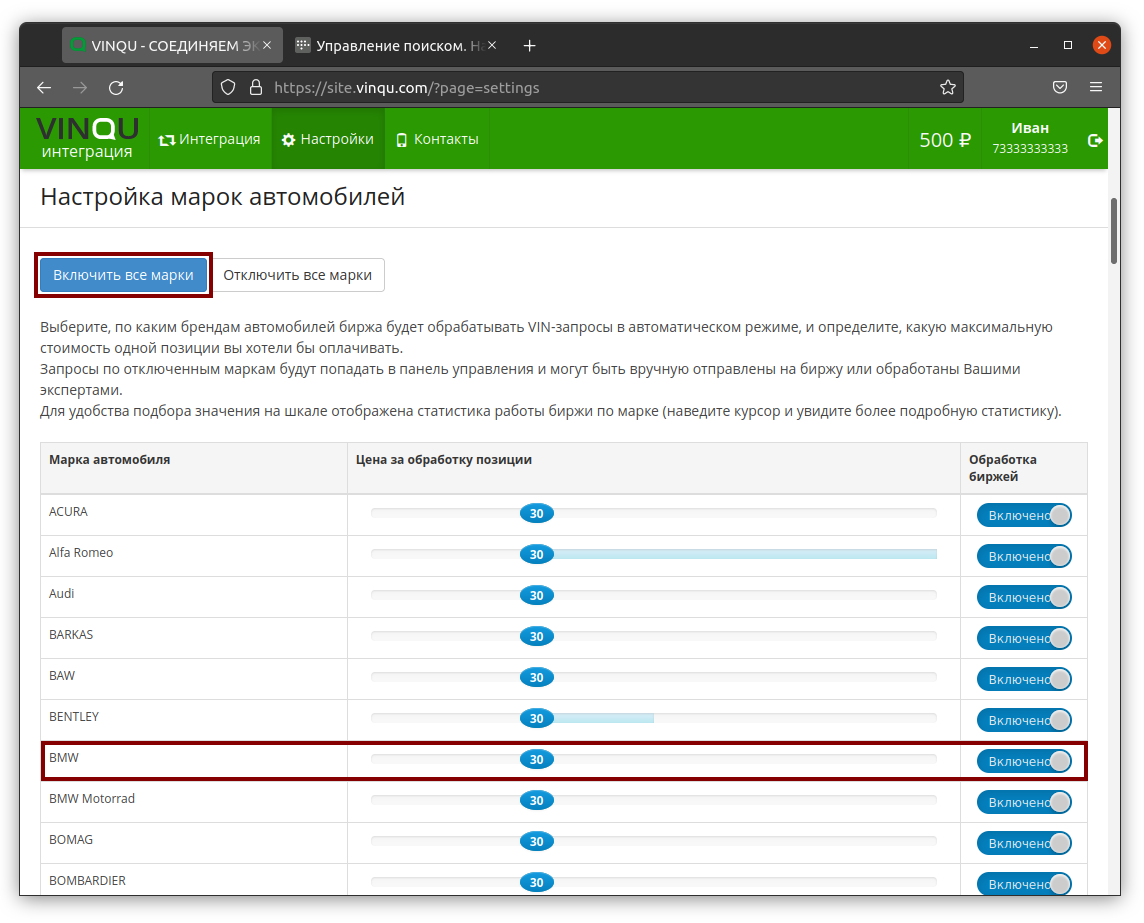Click the 500 ₽ balance

tap(945, 139)
